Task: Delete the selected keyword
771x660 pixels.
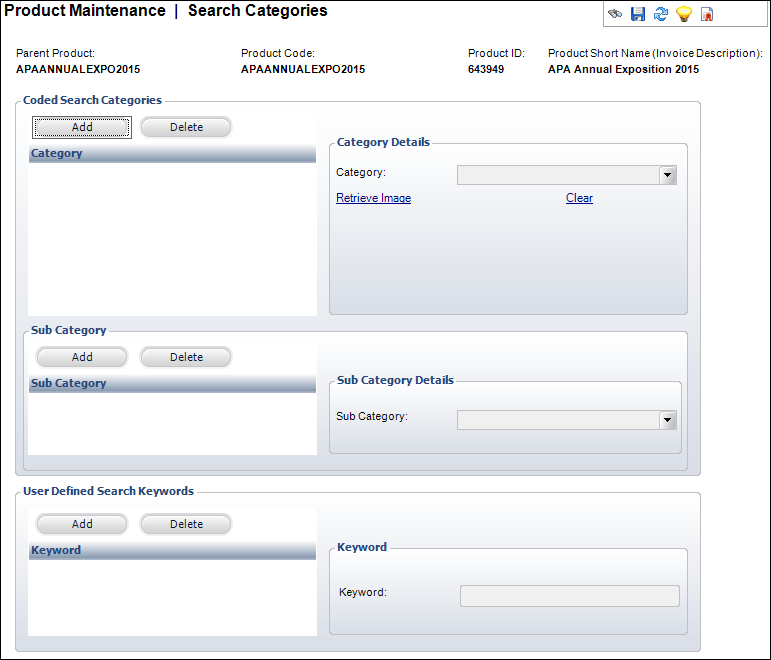Action: (186, 524)
